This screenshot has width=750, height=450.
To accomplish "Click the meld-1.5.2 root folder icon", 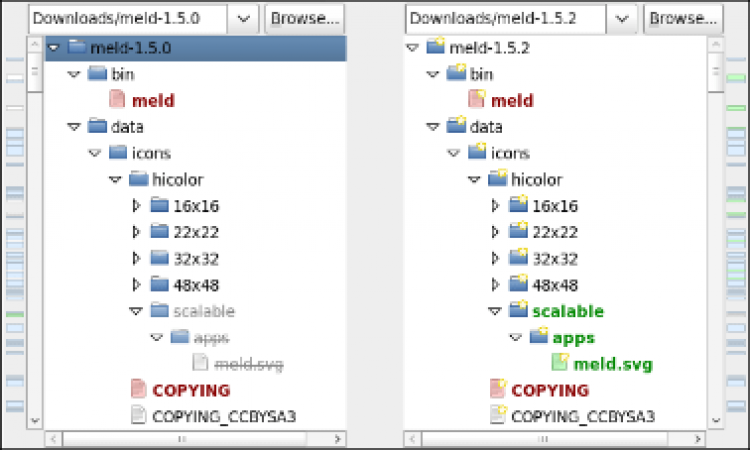I will pyautogui.click(x=436, y=46).
